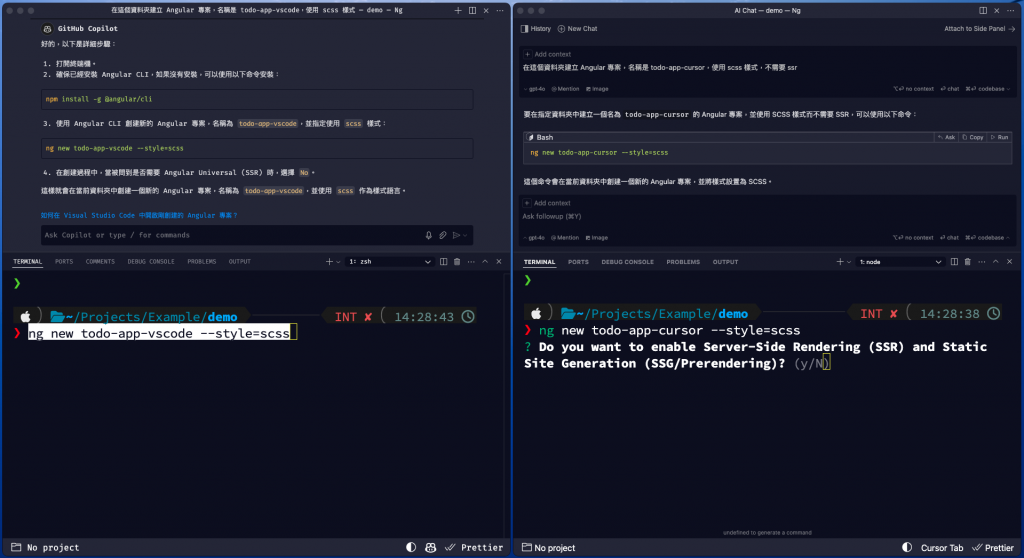Maximize the left terminal panel with the caret
Image resolution: width=1024 pixels, height=558 pixels.
(x=485, y=261)
